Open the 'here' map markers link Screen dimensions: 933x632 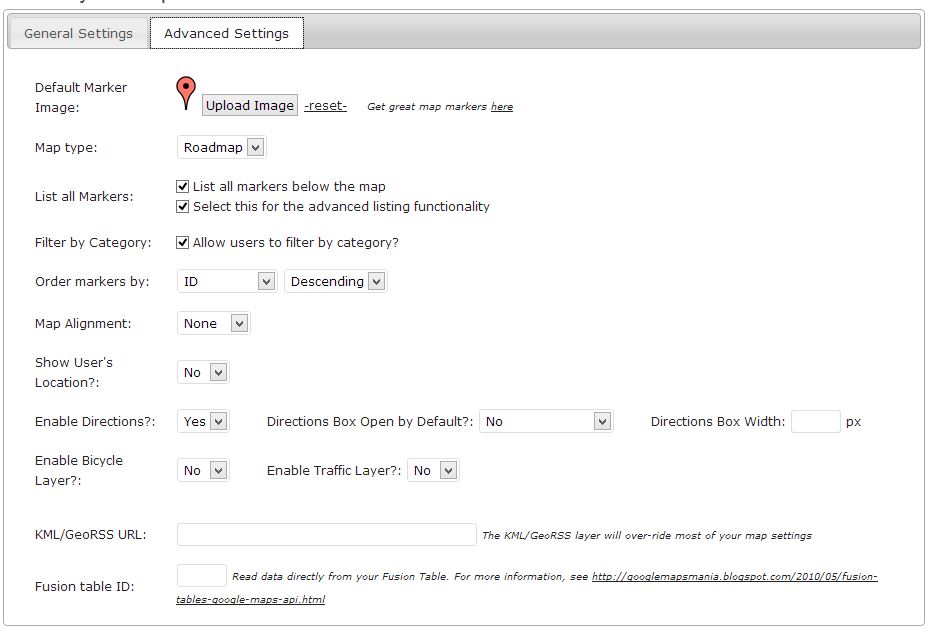click(501, 107)
